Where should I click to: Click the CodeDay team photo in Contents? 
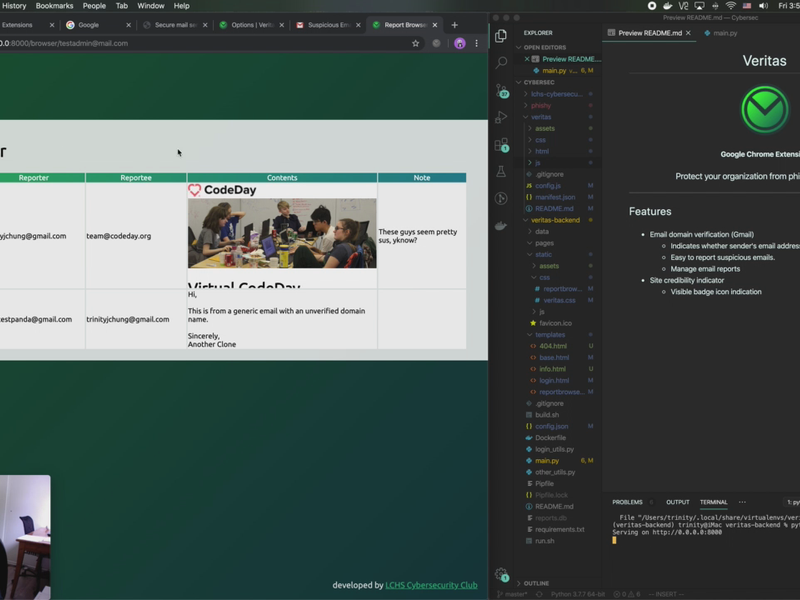[282, 233]
